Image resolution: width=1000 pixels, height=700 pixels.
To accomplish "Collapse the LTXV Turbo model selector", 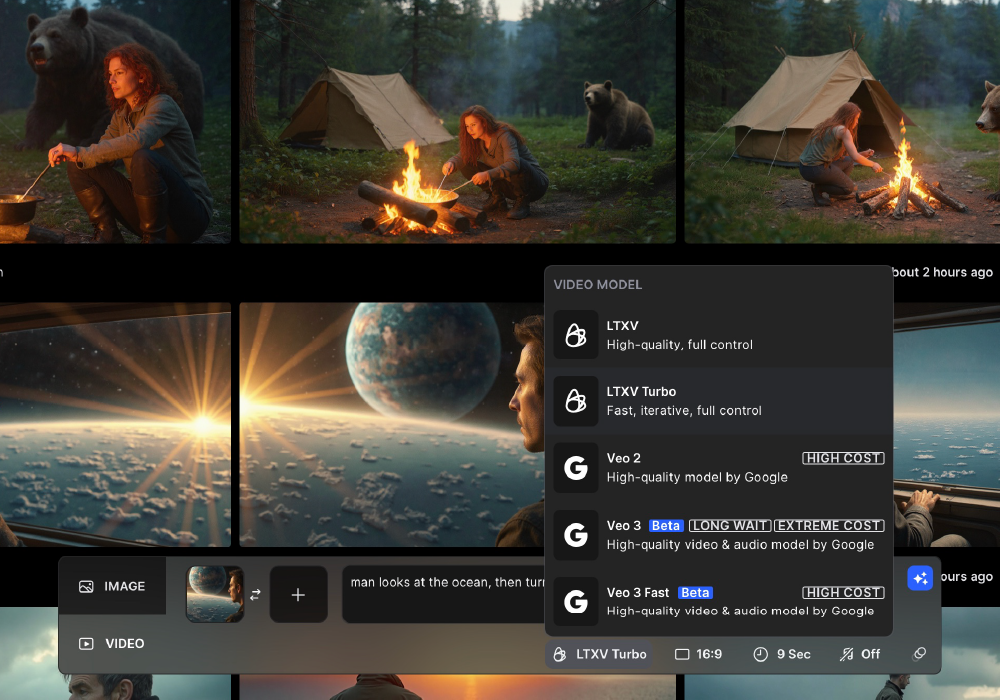I will pos(600,654).
